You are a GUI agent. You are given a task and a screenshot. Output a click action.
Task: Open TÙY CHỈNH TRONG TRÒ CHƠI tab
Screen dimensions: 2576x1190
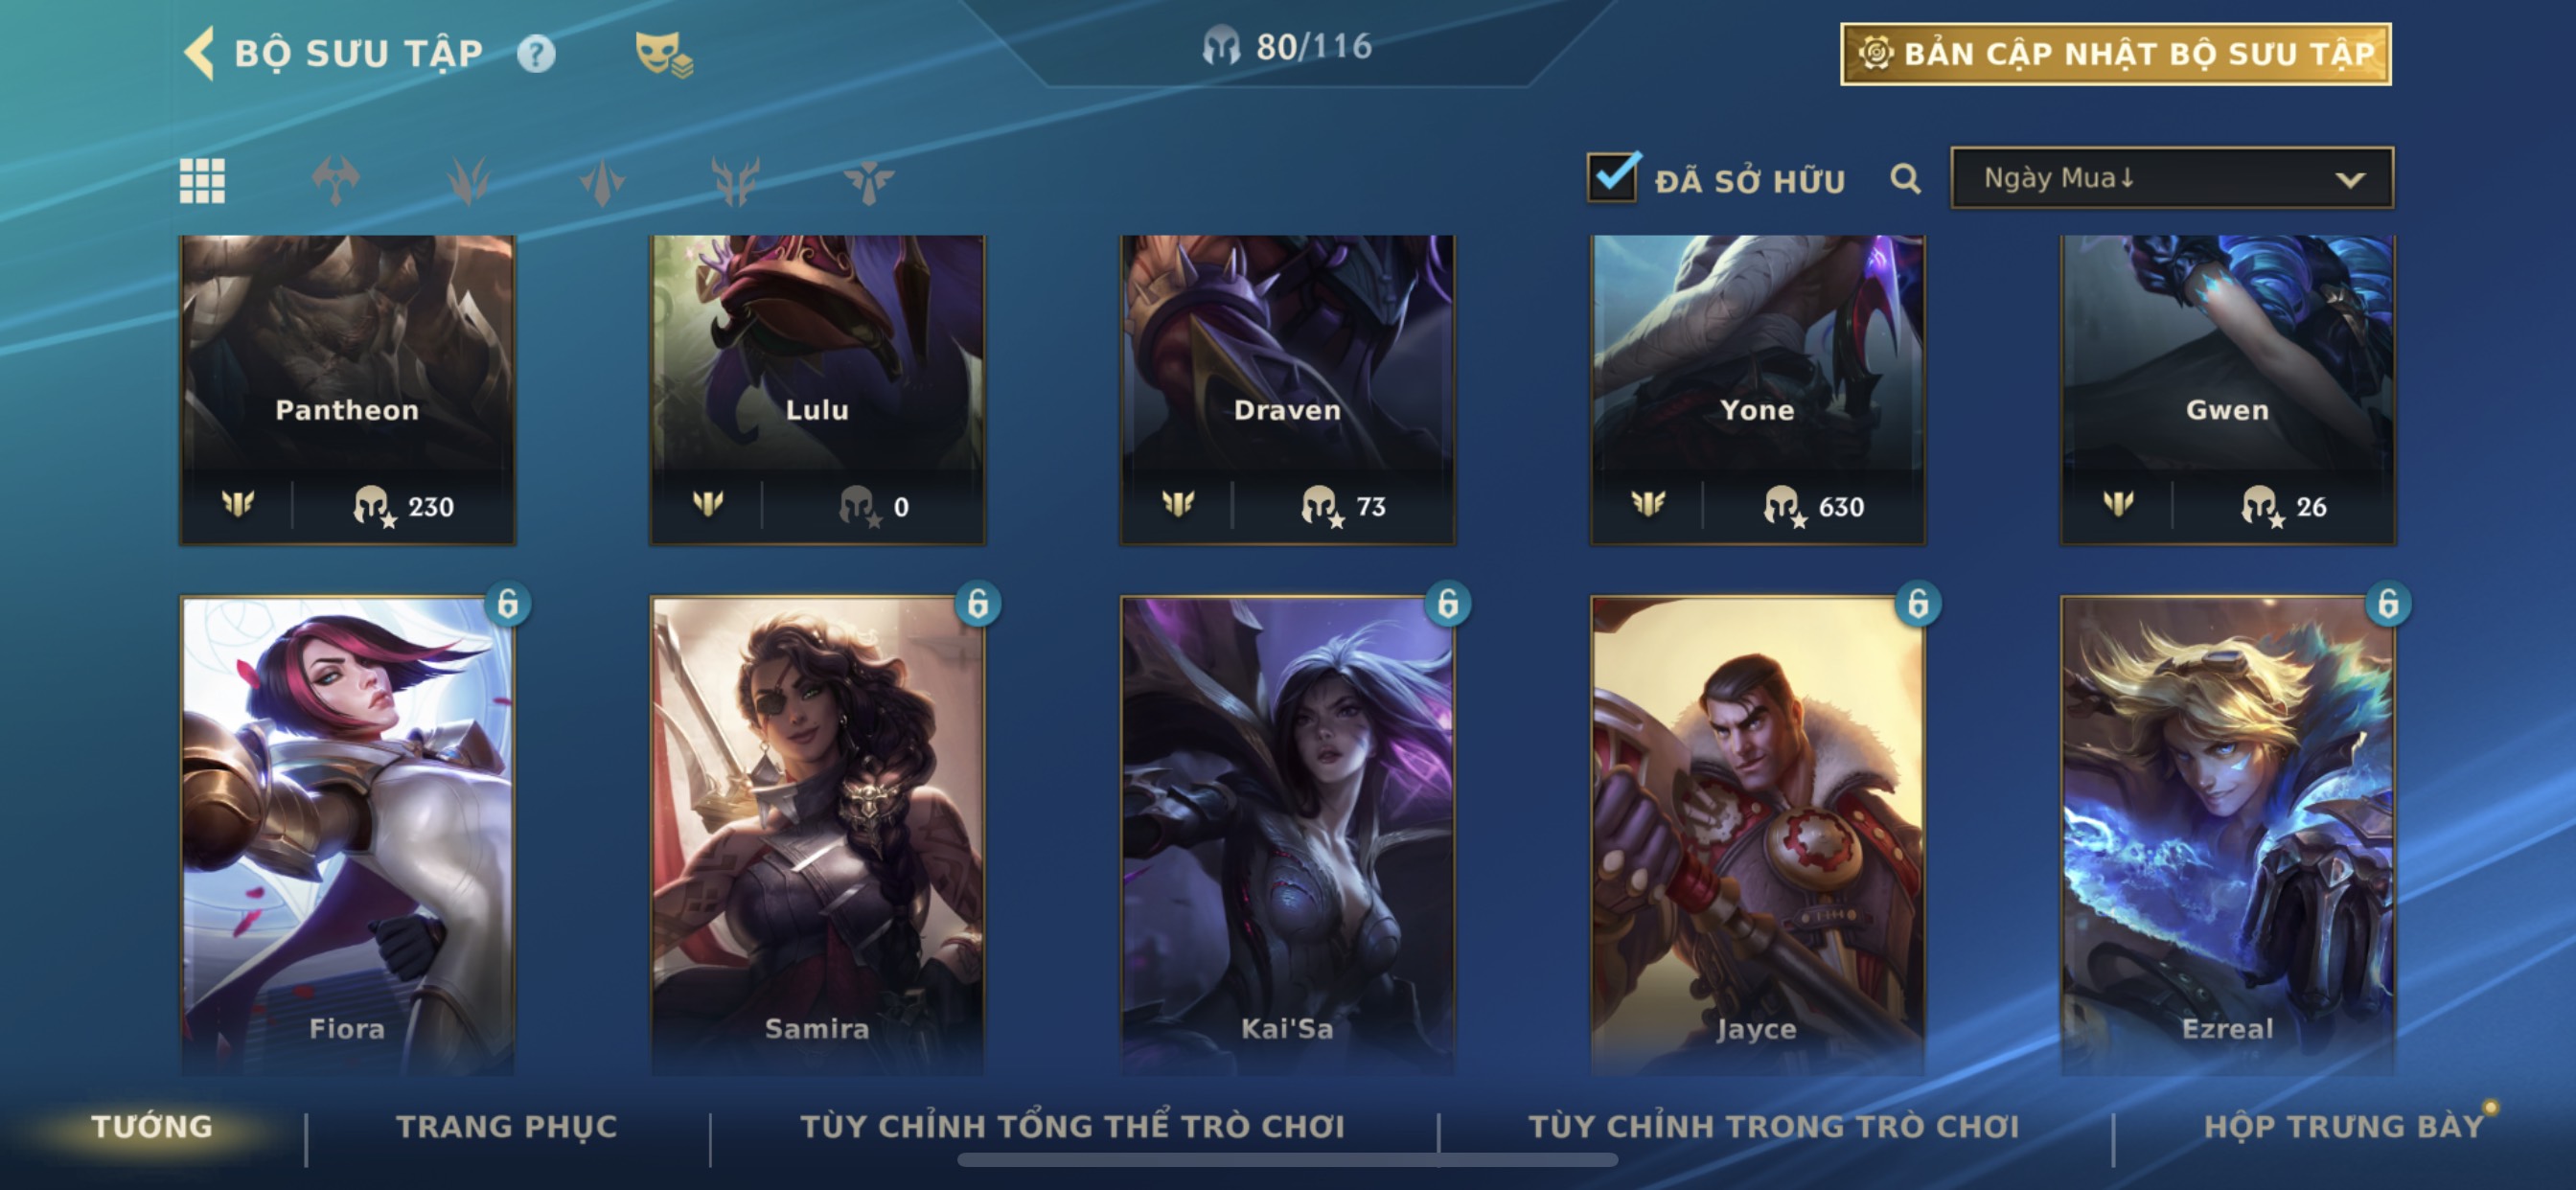1773,1126
